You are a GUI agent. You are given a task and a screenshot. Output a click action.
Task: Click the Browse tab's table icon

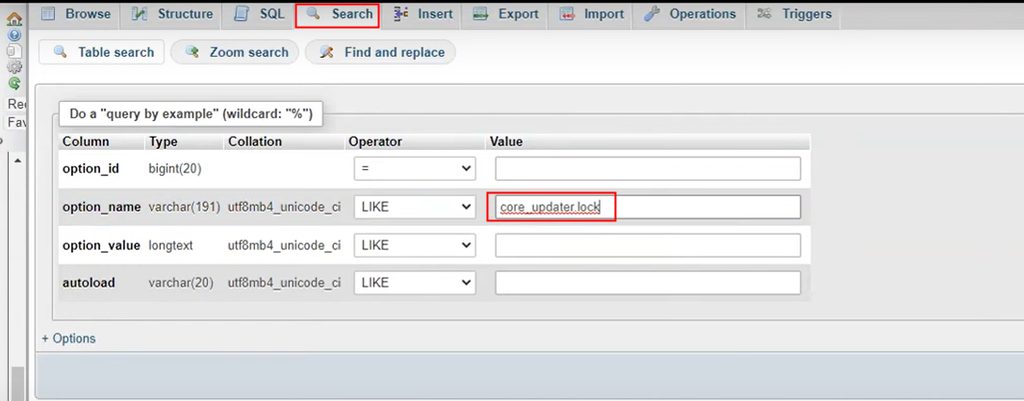coord(48,14)
